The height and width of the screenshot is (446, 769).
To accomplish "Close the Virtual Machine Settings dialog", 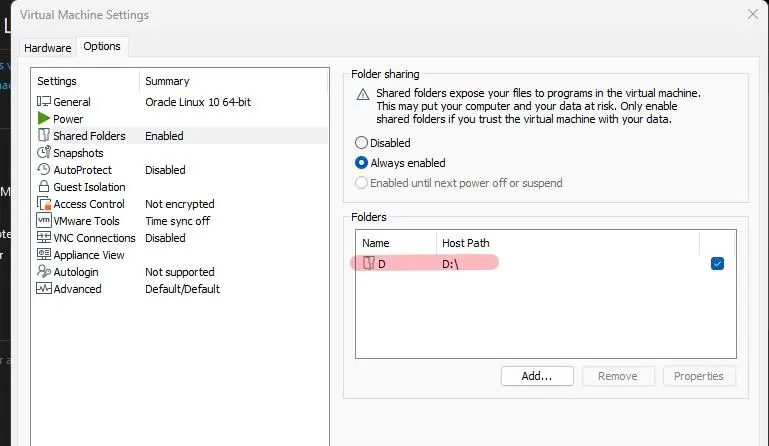I will (752, 14).
